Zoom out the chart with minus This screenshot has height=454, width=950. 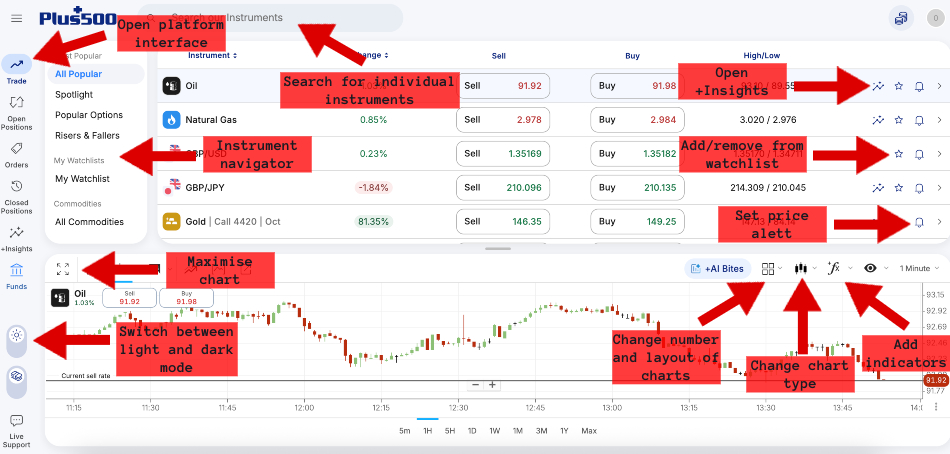tap(476, 385)
